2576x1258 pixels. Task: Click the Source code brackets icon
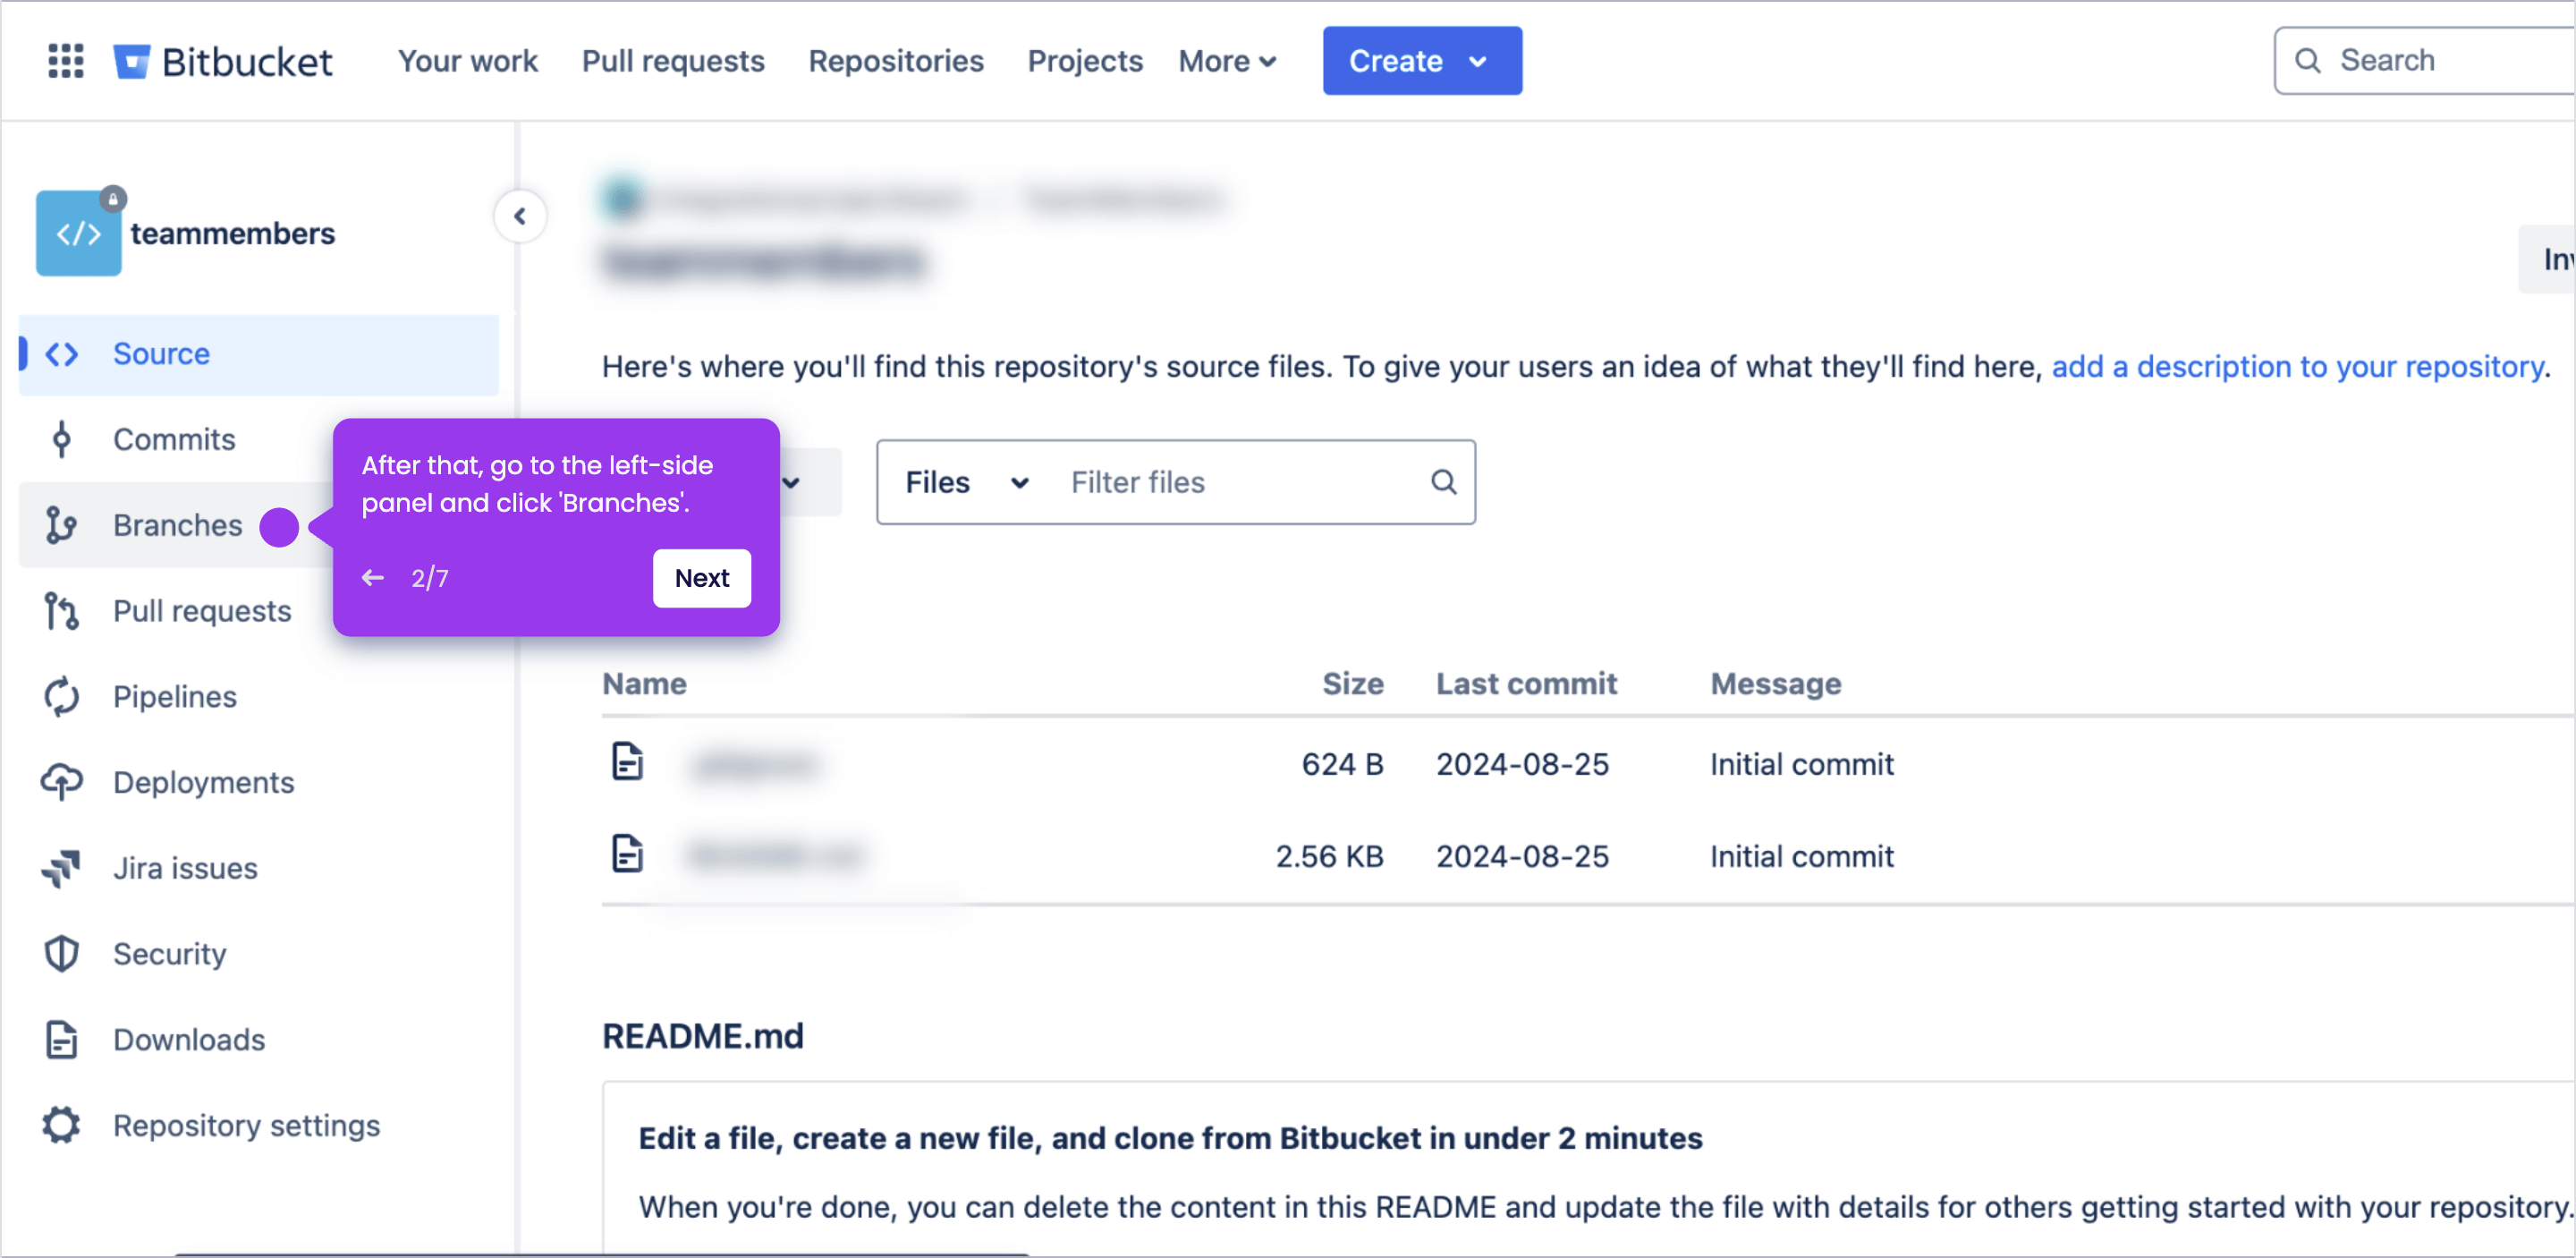62,354
